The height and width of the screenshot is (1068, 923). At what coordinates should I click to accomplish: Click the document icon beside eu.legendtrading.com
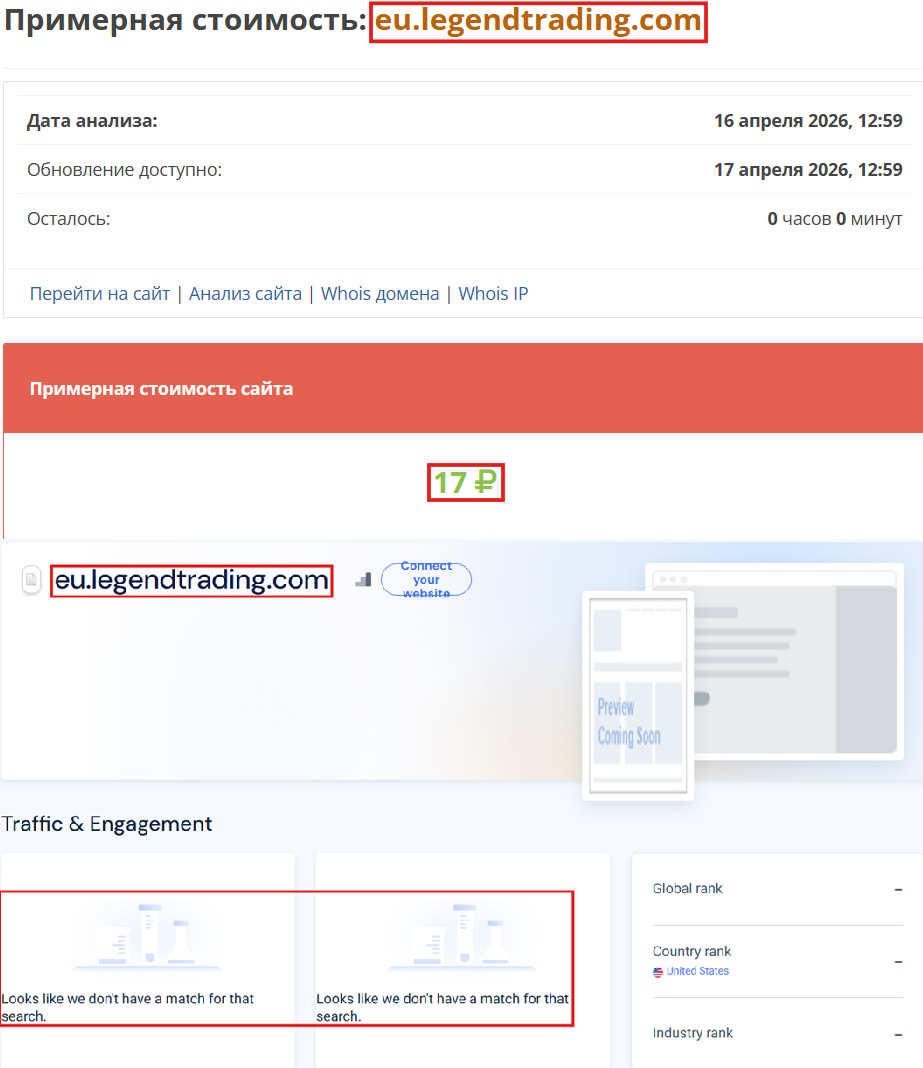coord(30,580)
